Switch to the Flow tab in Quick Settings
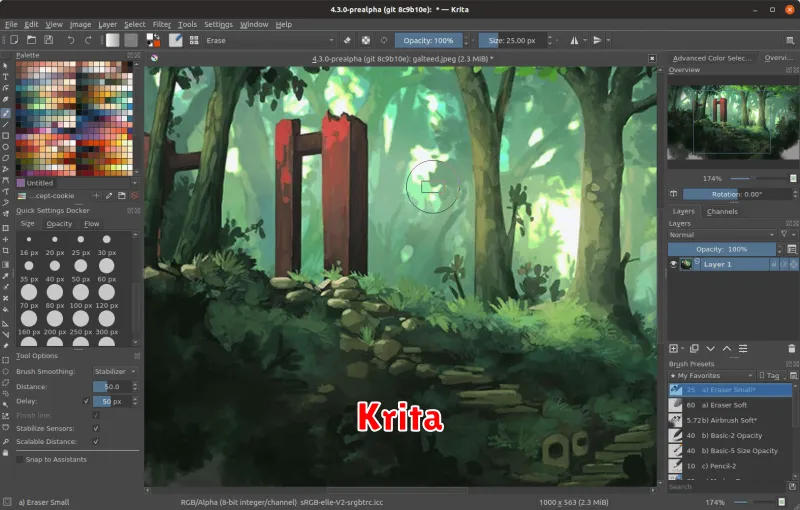 coord(92,224)
